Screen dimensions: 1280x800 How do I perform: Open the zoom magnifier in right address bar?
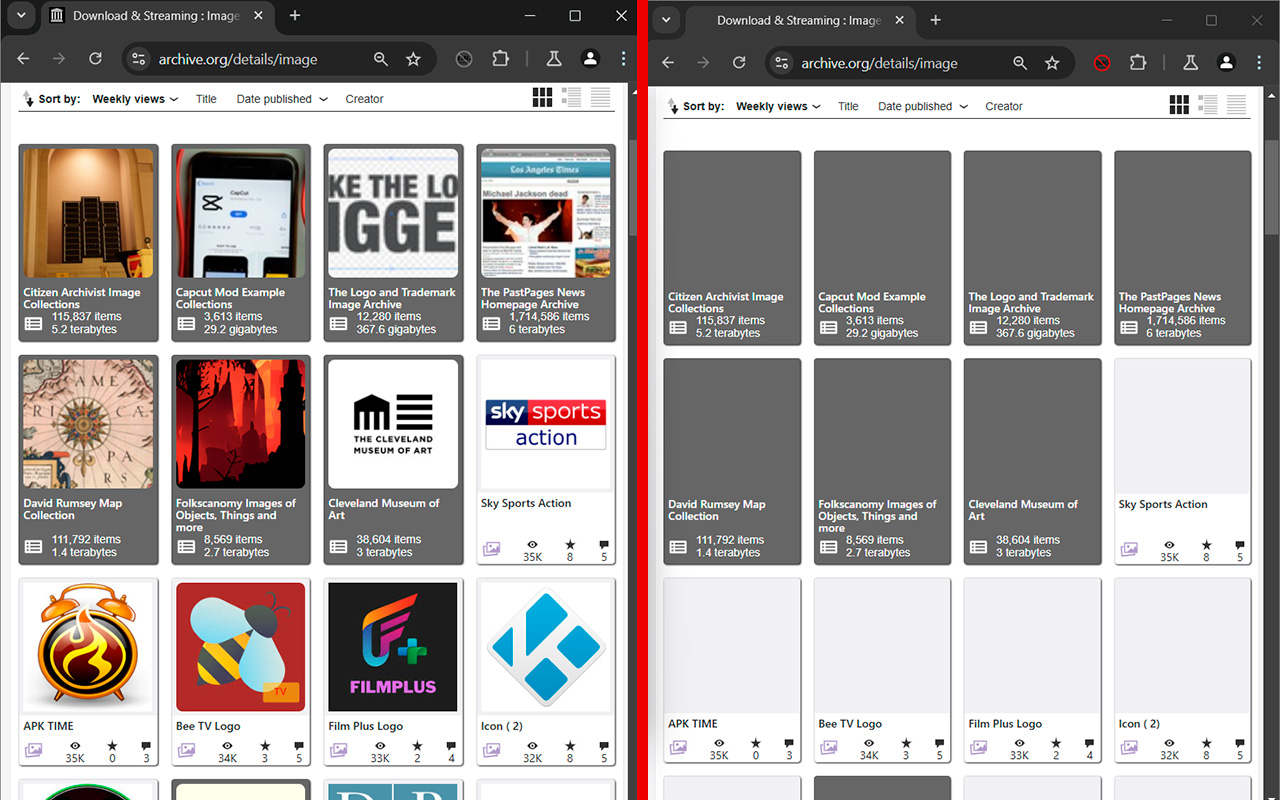point(1020,62)
